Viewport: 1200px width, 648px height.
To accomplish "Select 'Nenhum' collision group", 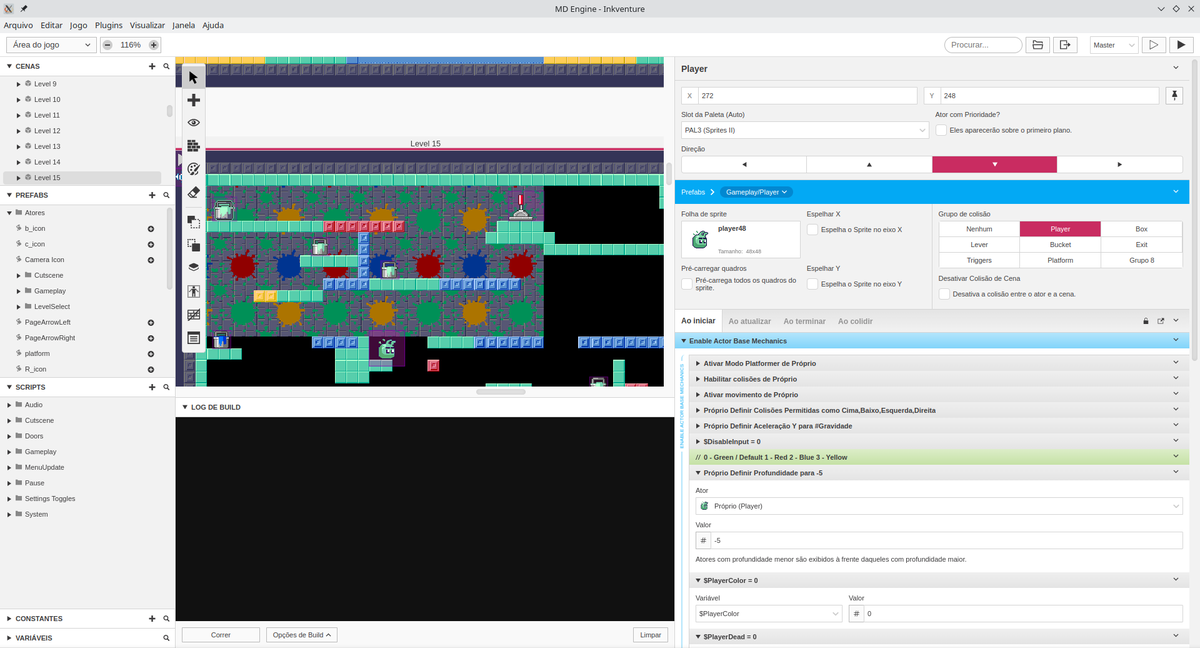I will tap(979, 229).
